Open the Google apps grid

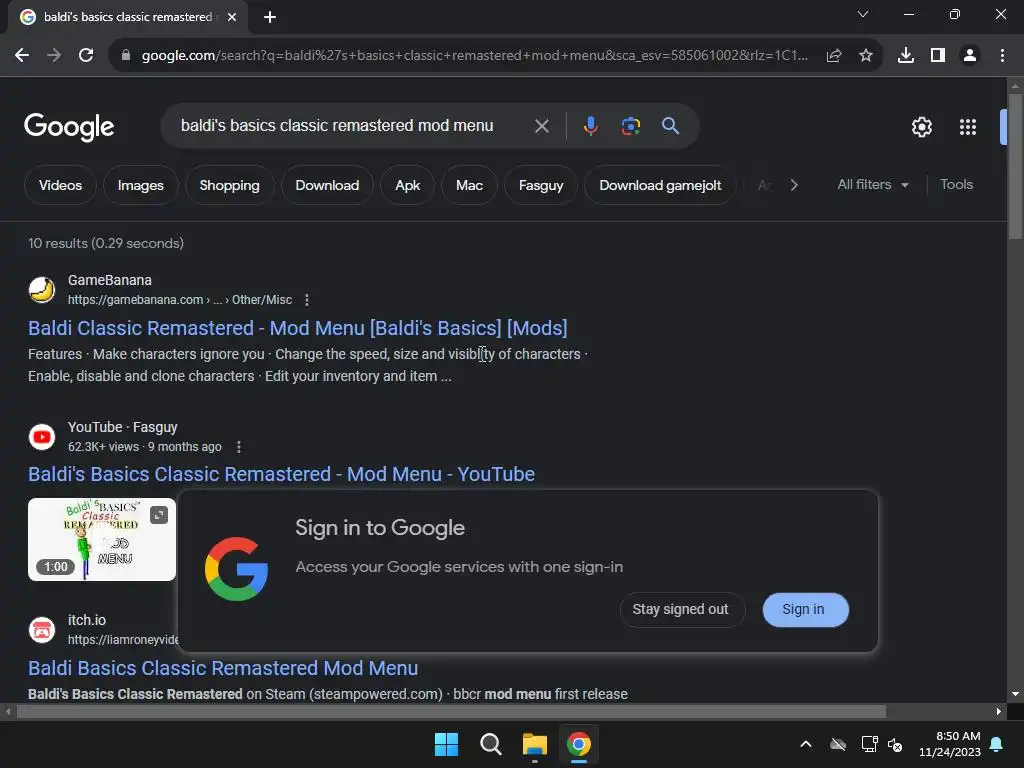(x=968, y=127)
